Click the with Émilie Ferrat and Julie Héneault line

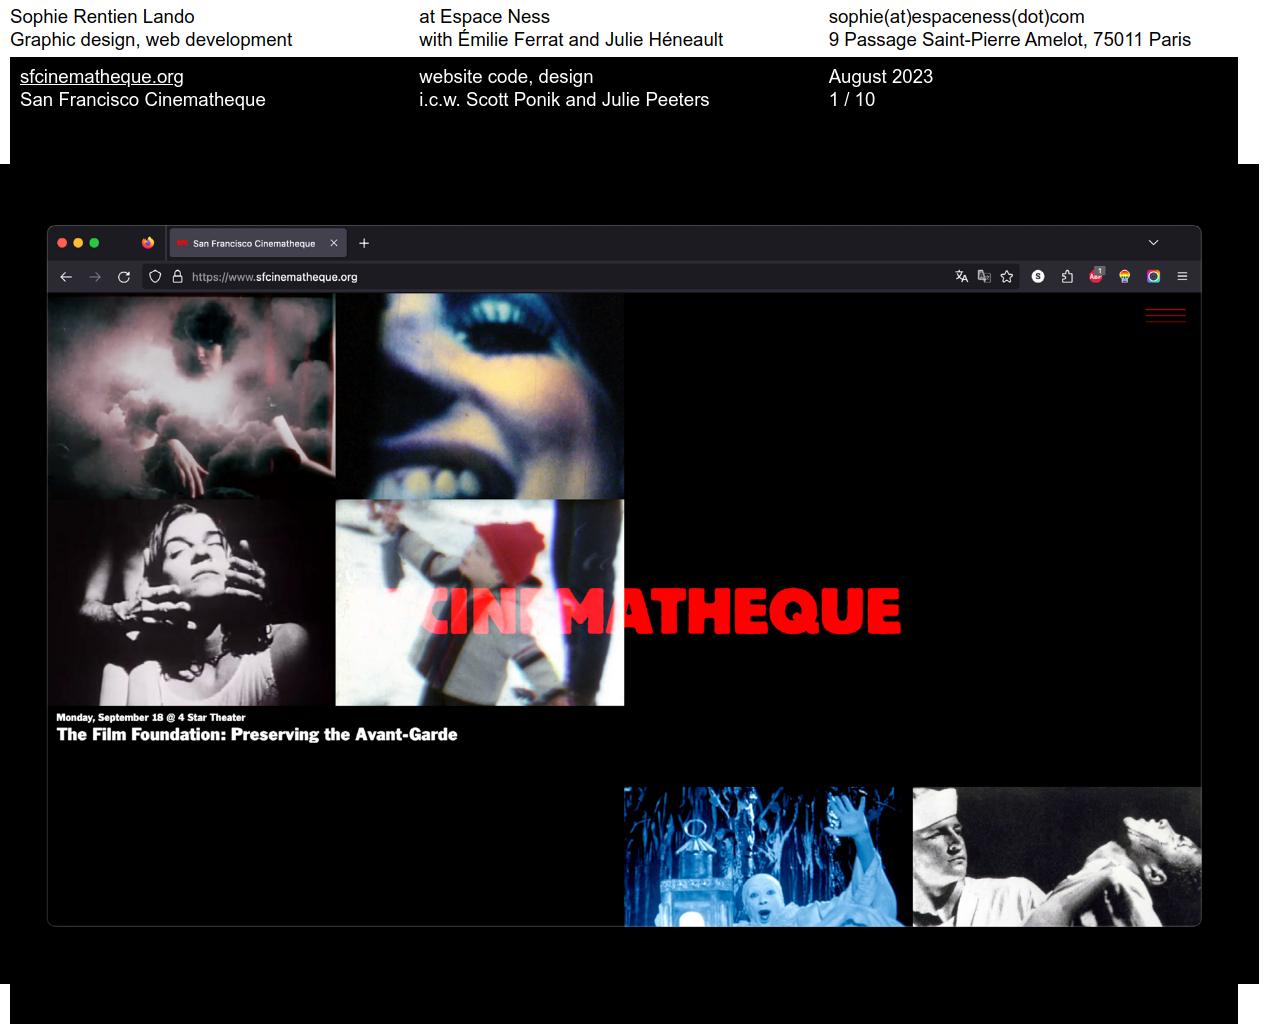click(x=571, y=40)
